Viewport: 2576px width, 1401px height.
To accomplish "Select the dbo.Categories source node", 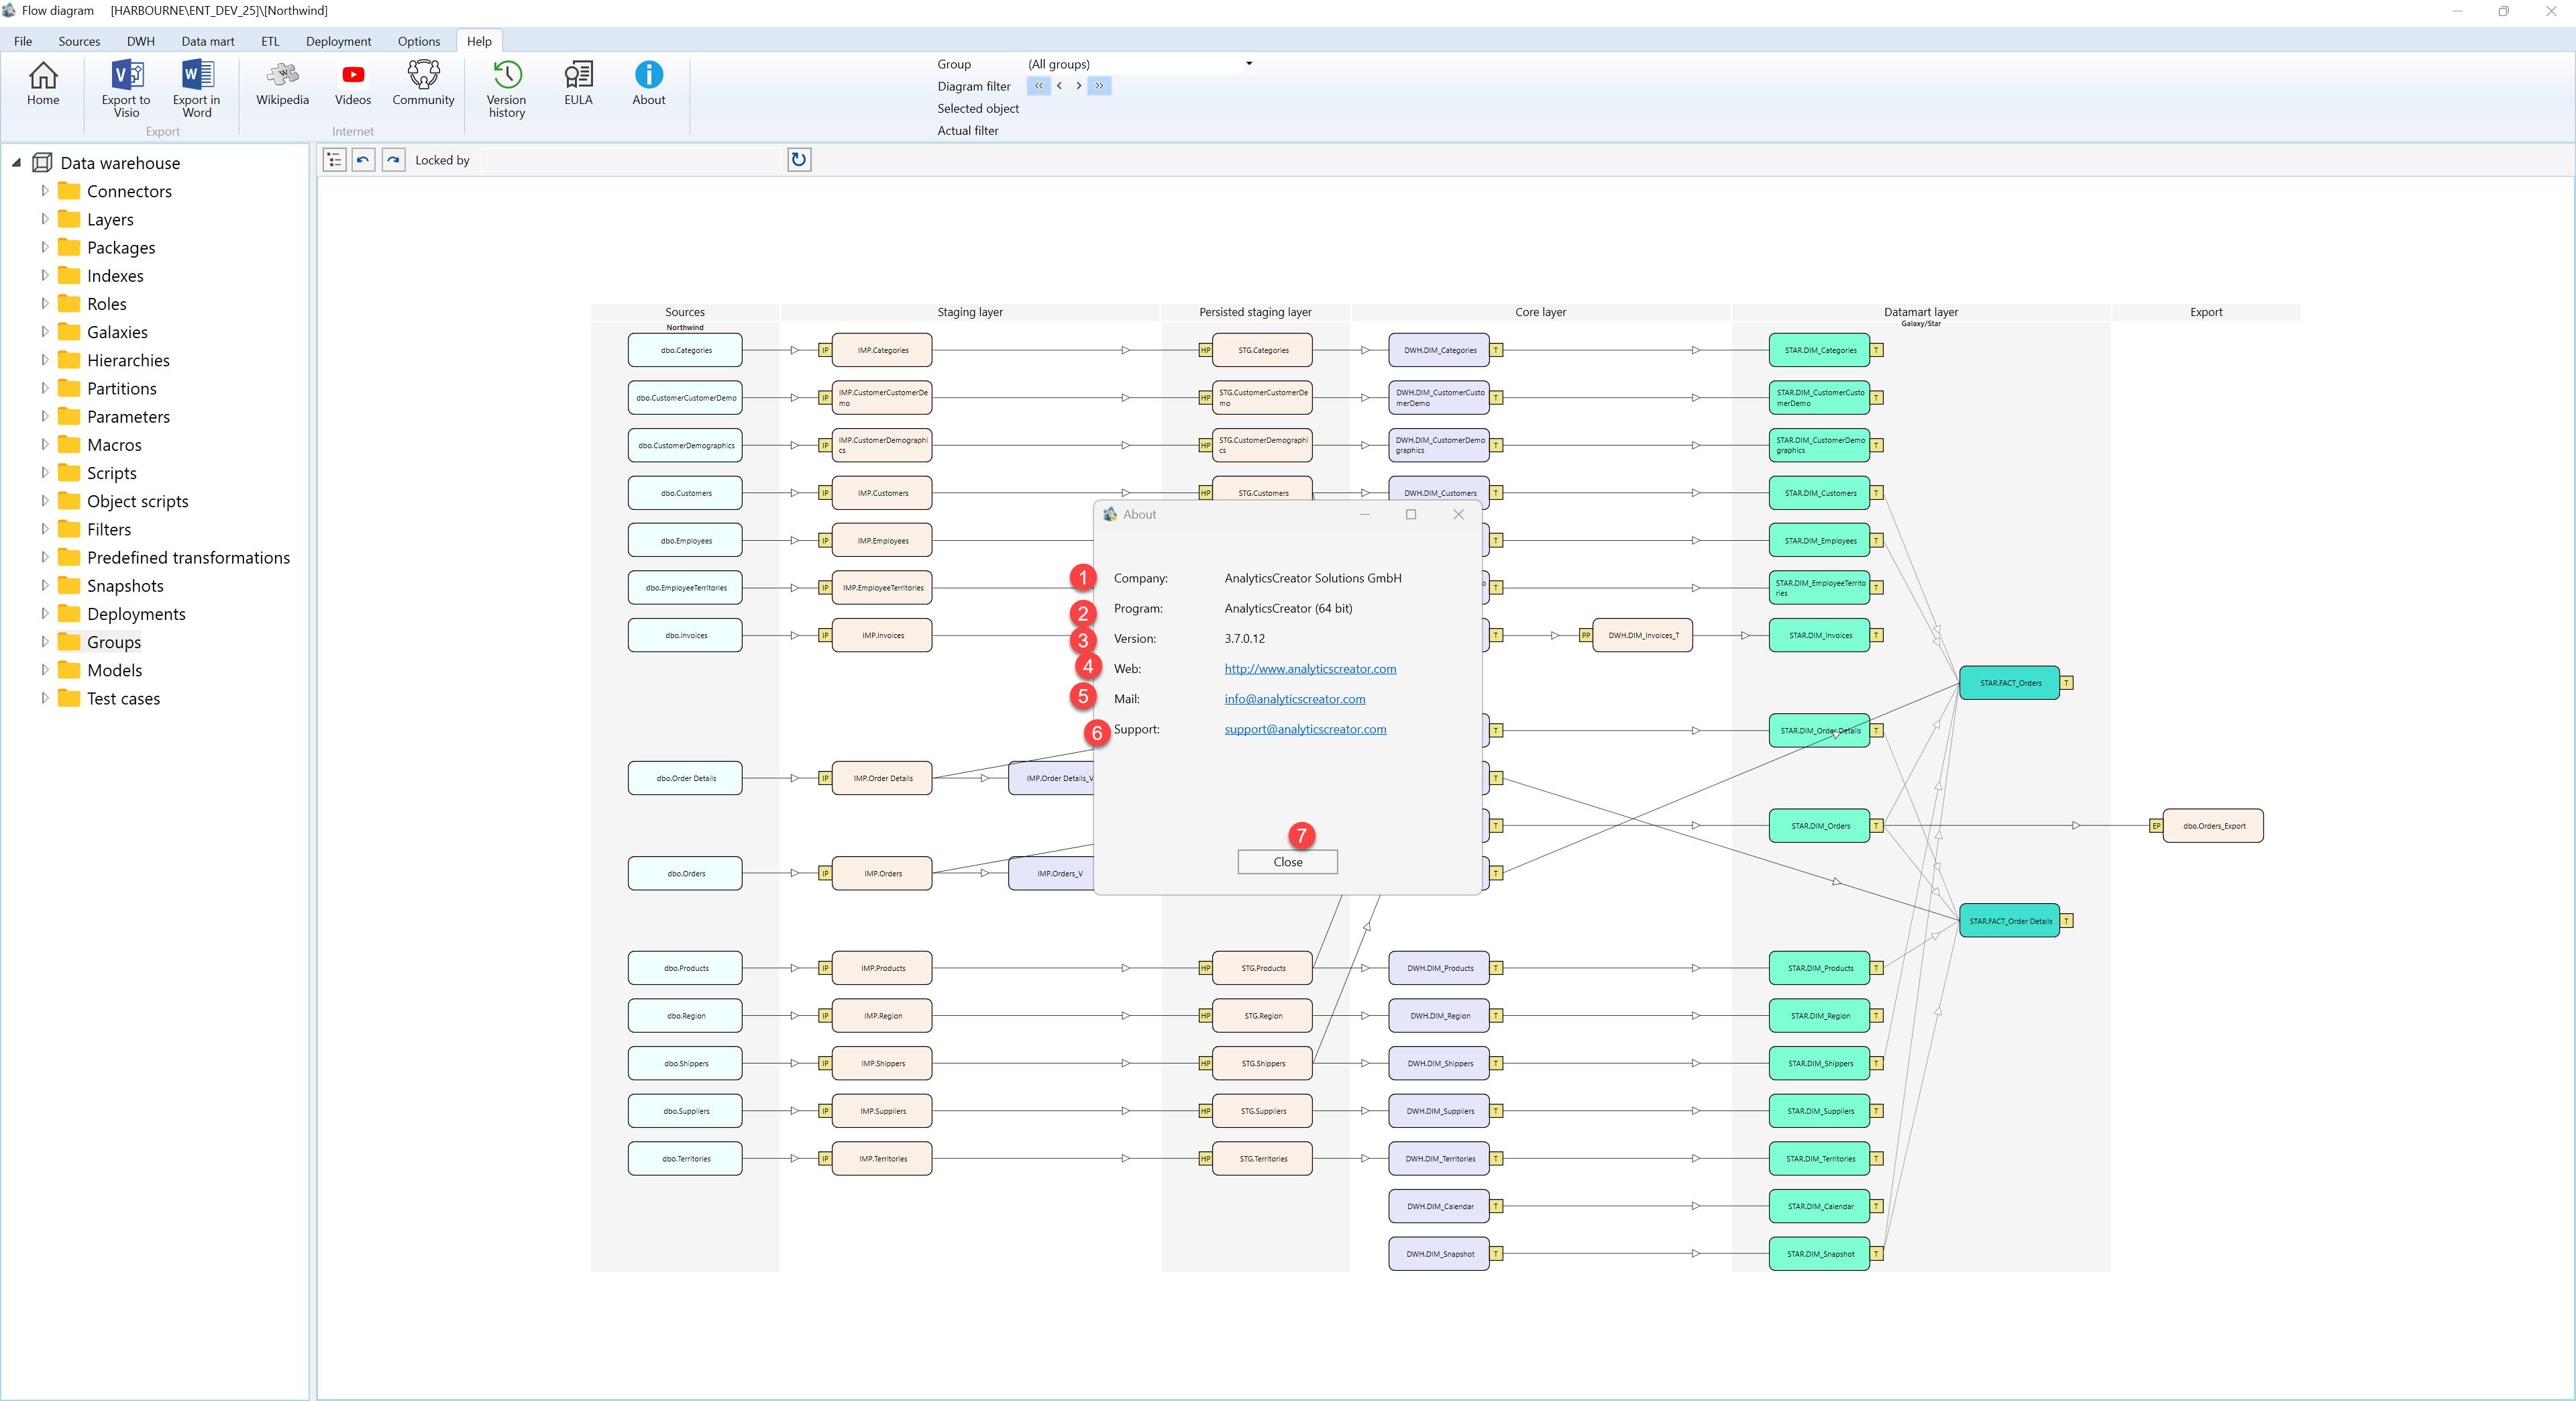I will click(x=685, y=350).
